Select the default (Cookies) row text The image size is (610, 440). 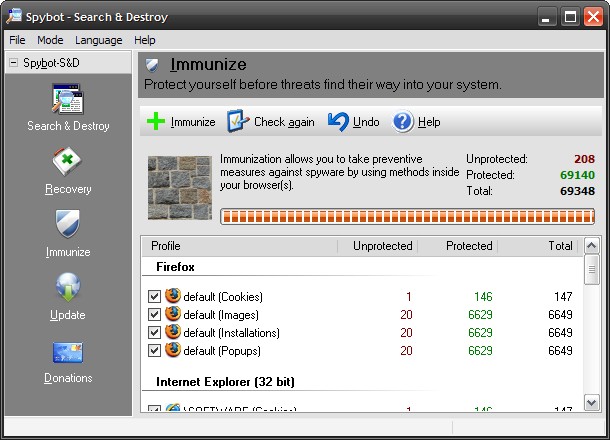pos(223,297)
